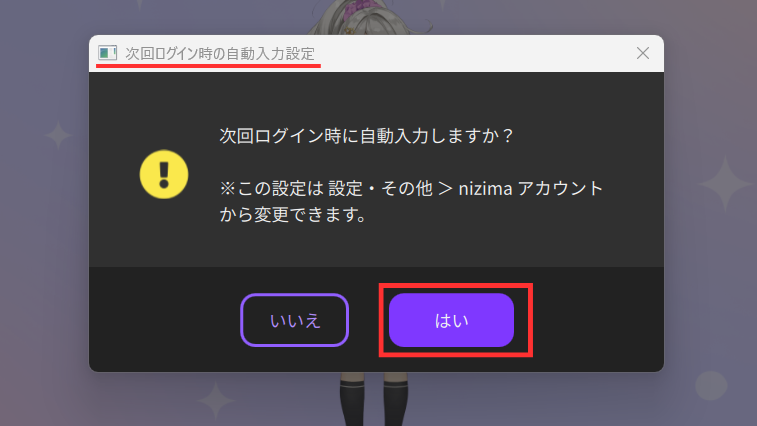Click the yellow exclamation warning icon
Image resolution: width=757 pixels, height=426 pixels.
click(x=164, y=174)
